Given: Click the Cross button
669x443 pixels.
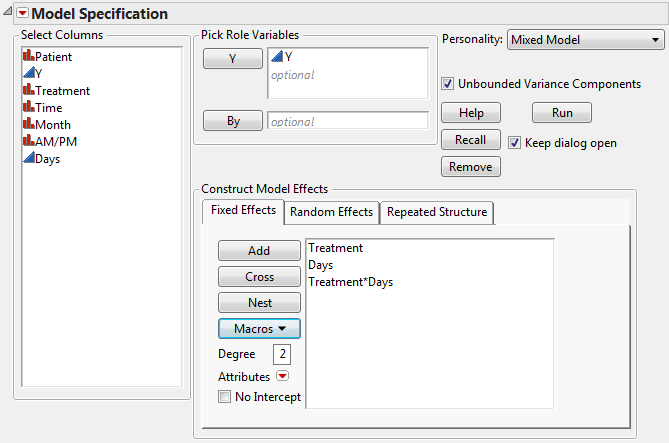Looking at the screenshot, I should (x=259, y=277).
